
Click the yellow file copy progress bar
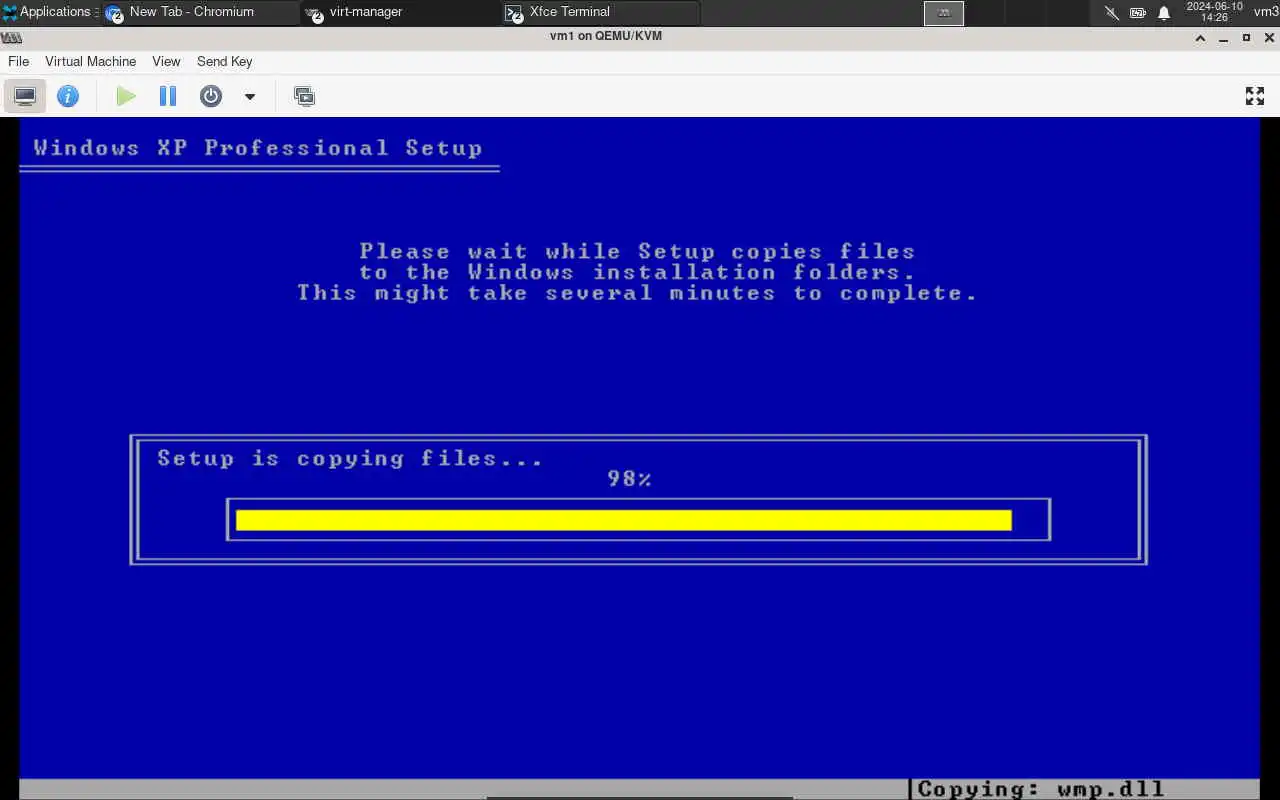(x=624, y=520)
